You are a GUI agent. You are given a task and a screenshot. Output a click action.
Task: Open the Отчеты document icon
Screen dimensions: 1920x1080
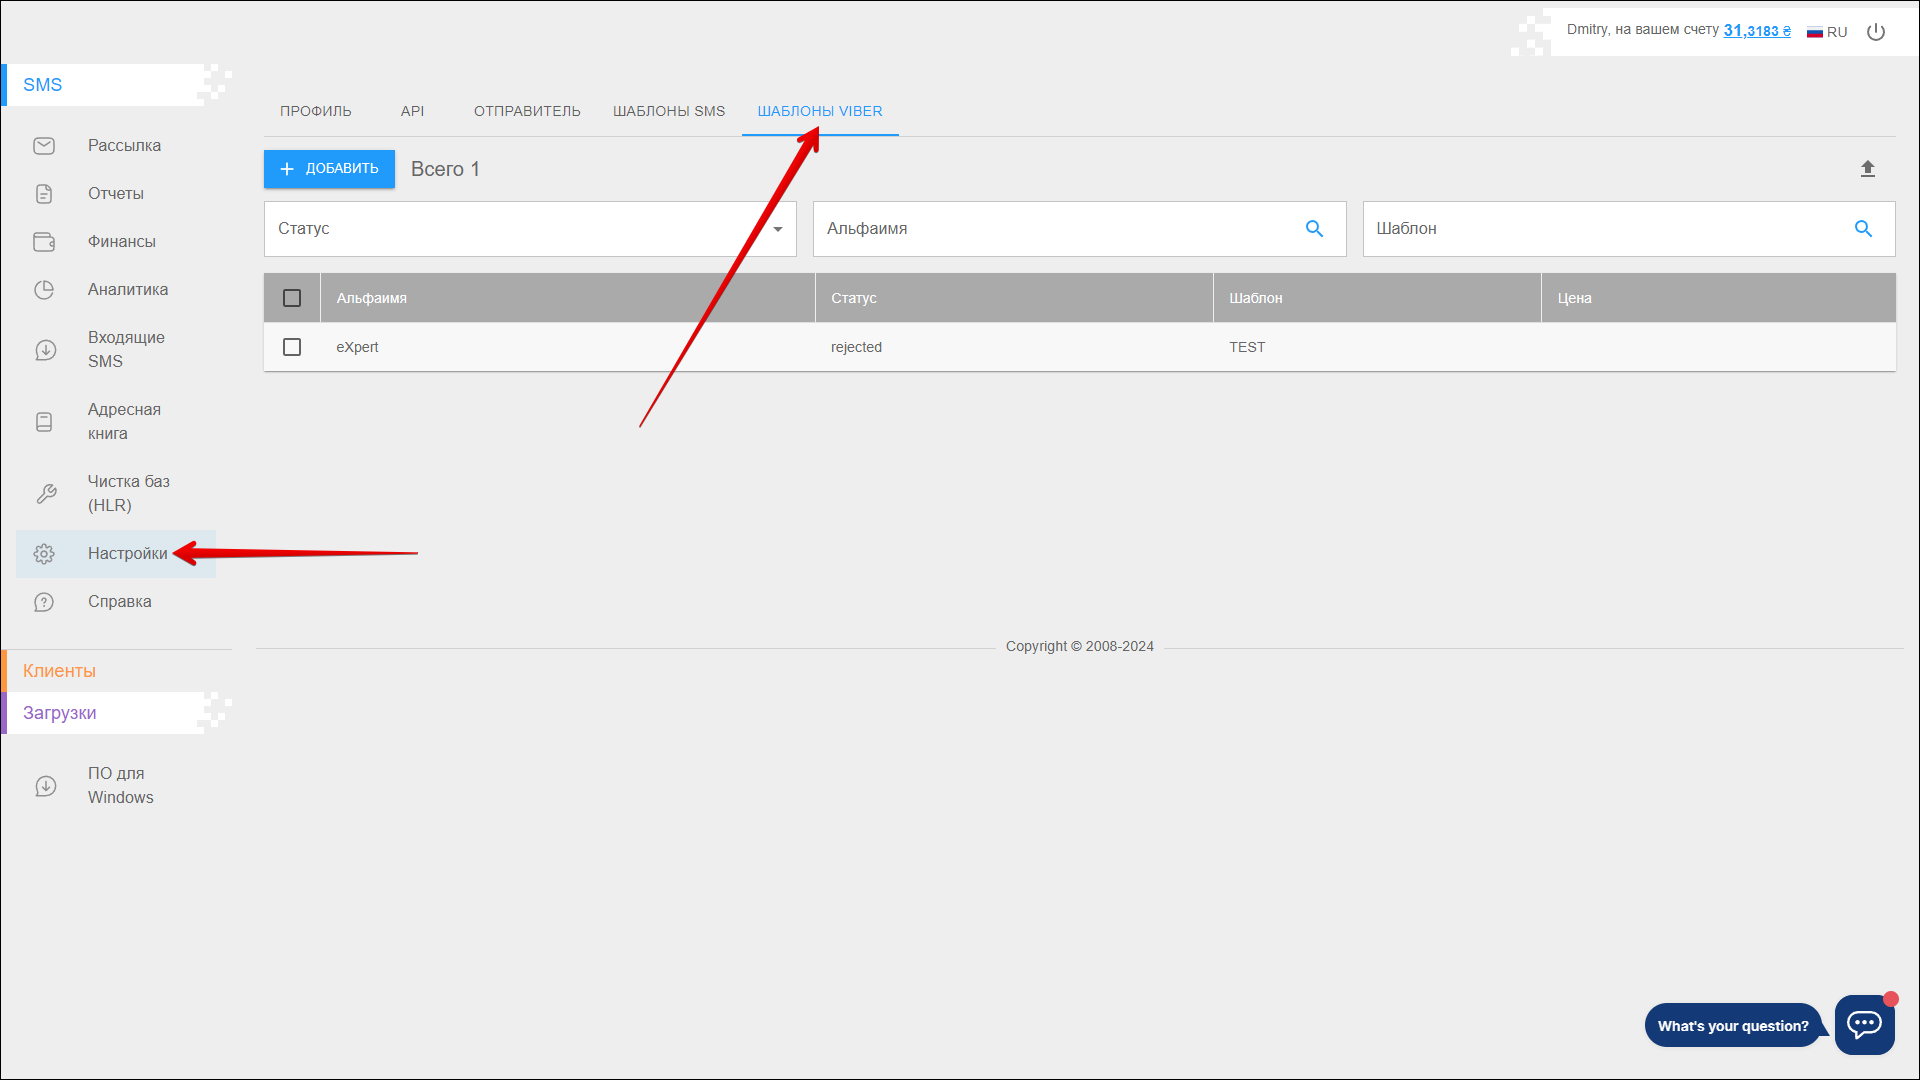point(44,194)
